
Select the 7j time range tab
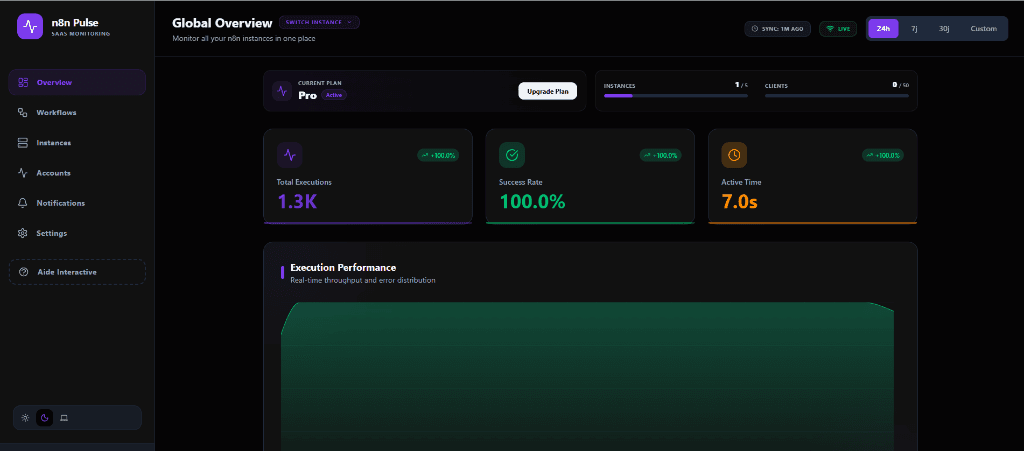pyautogui.click(x=914, y=29)
